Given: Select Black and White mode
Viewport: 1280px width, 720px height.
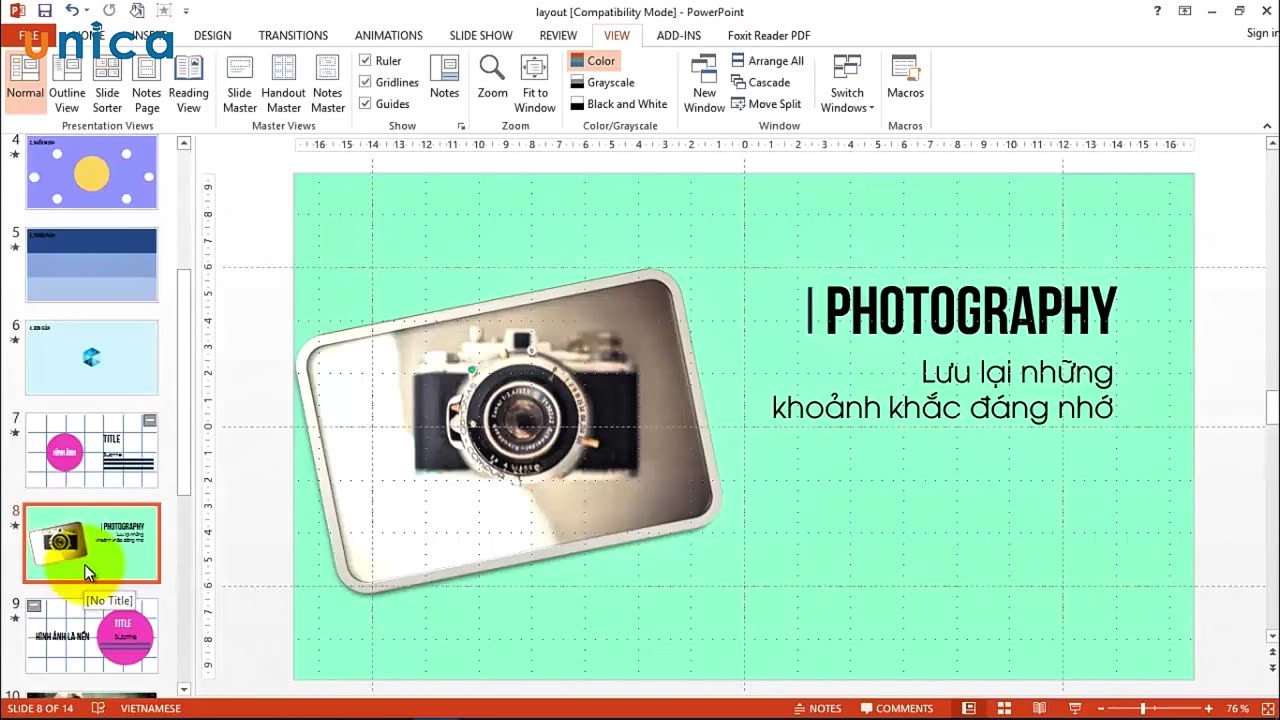Looking at the screenshot, I should coord(619,104).
